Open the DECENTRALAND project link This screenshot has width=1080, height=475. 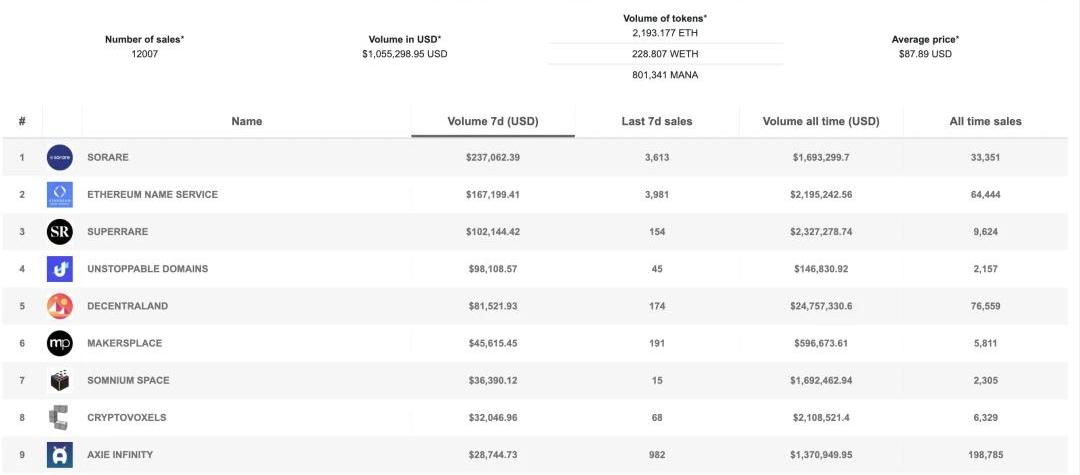point(127,306)
